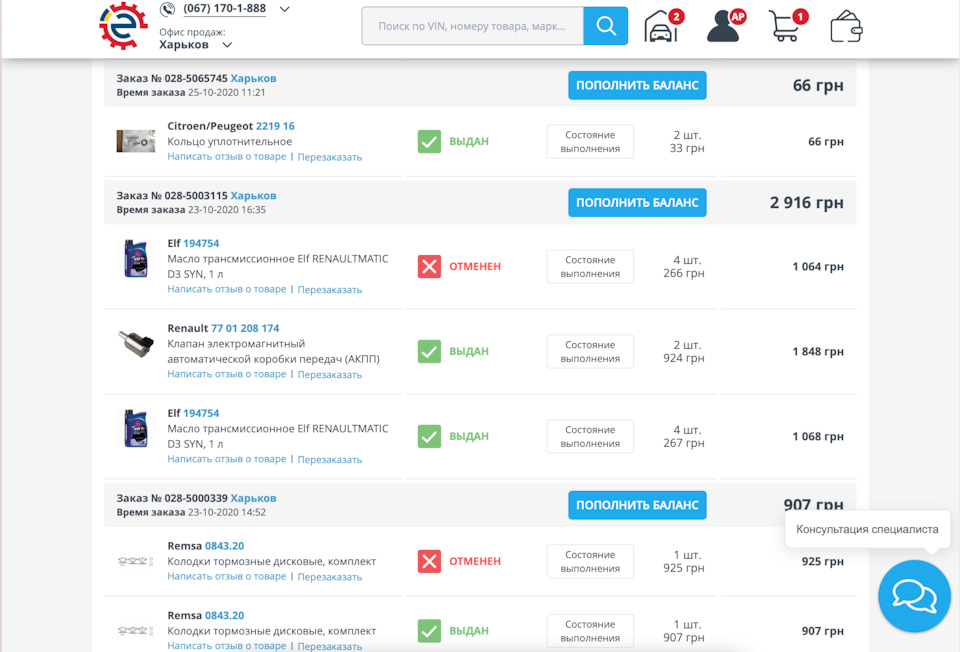Viewport: 960px width, 652px height.
Task: Click green check icon of Citroen ring
Action: coord(429,141)
